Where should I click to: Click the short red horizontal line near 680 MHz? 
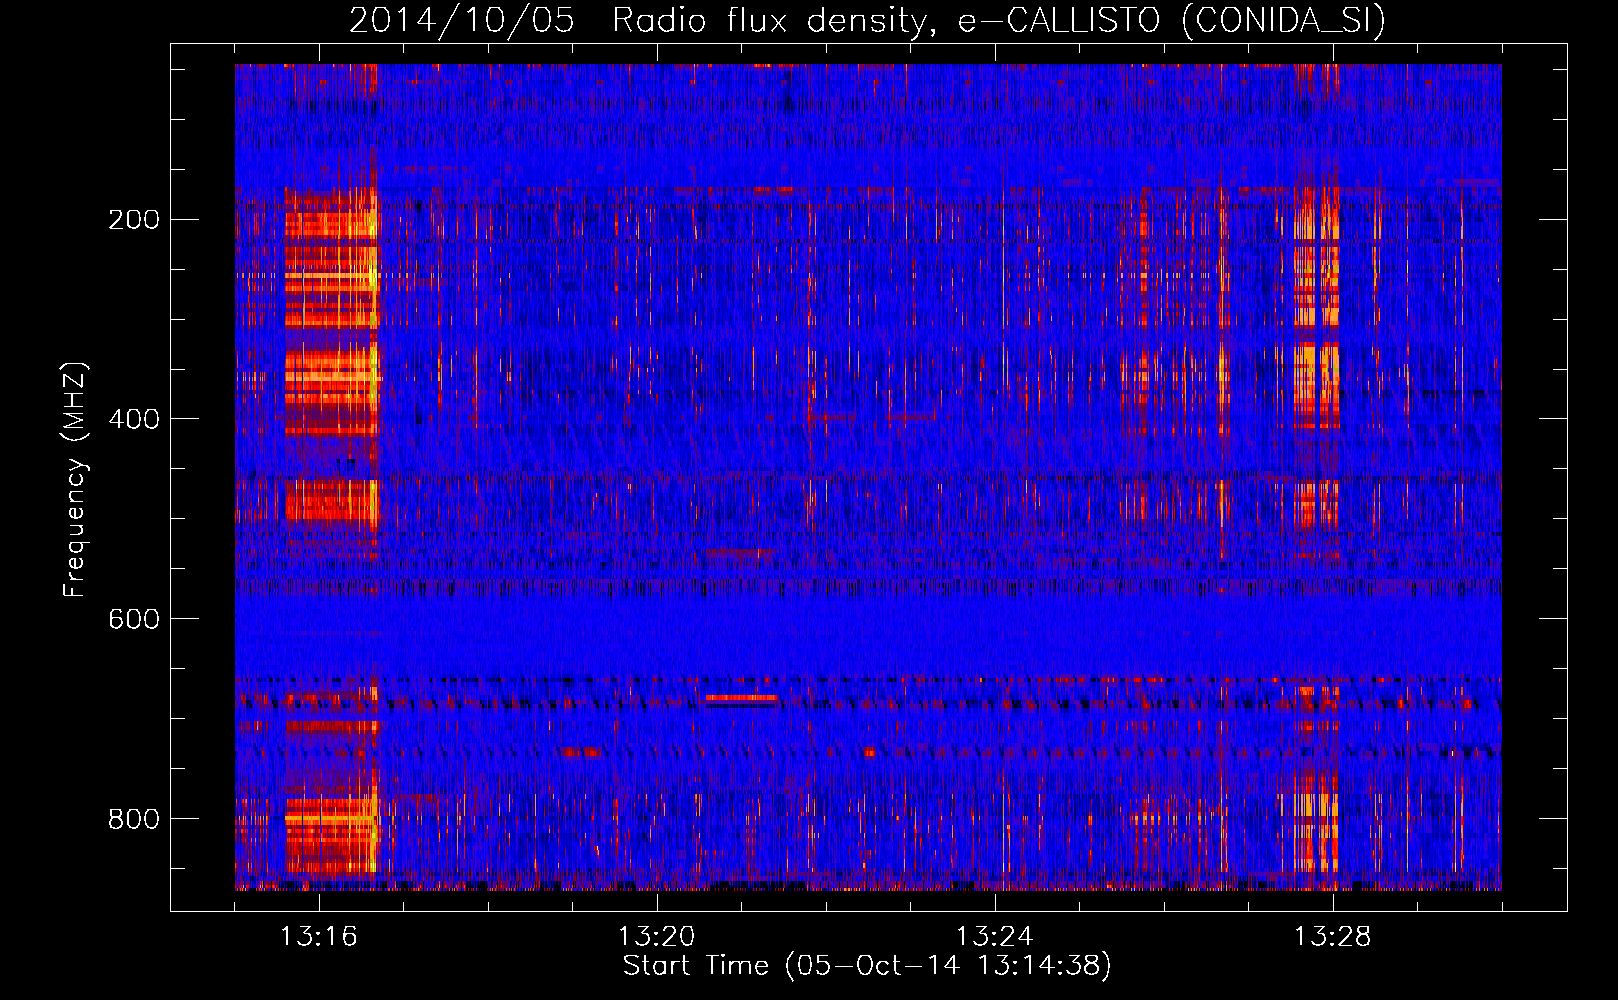741,697
